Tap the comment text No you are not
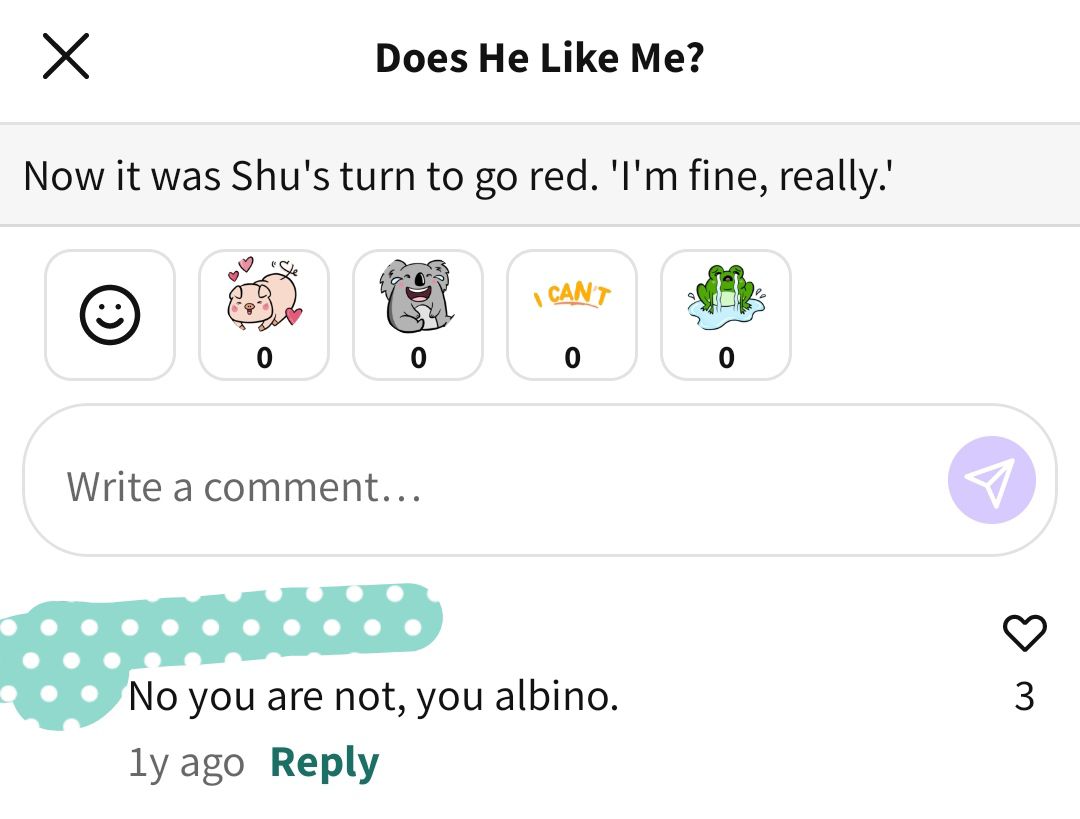The height and width of the screenshot is (819, 1080). tap(373, 696)
